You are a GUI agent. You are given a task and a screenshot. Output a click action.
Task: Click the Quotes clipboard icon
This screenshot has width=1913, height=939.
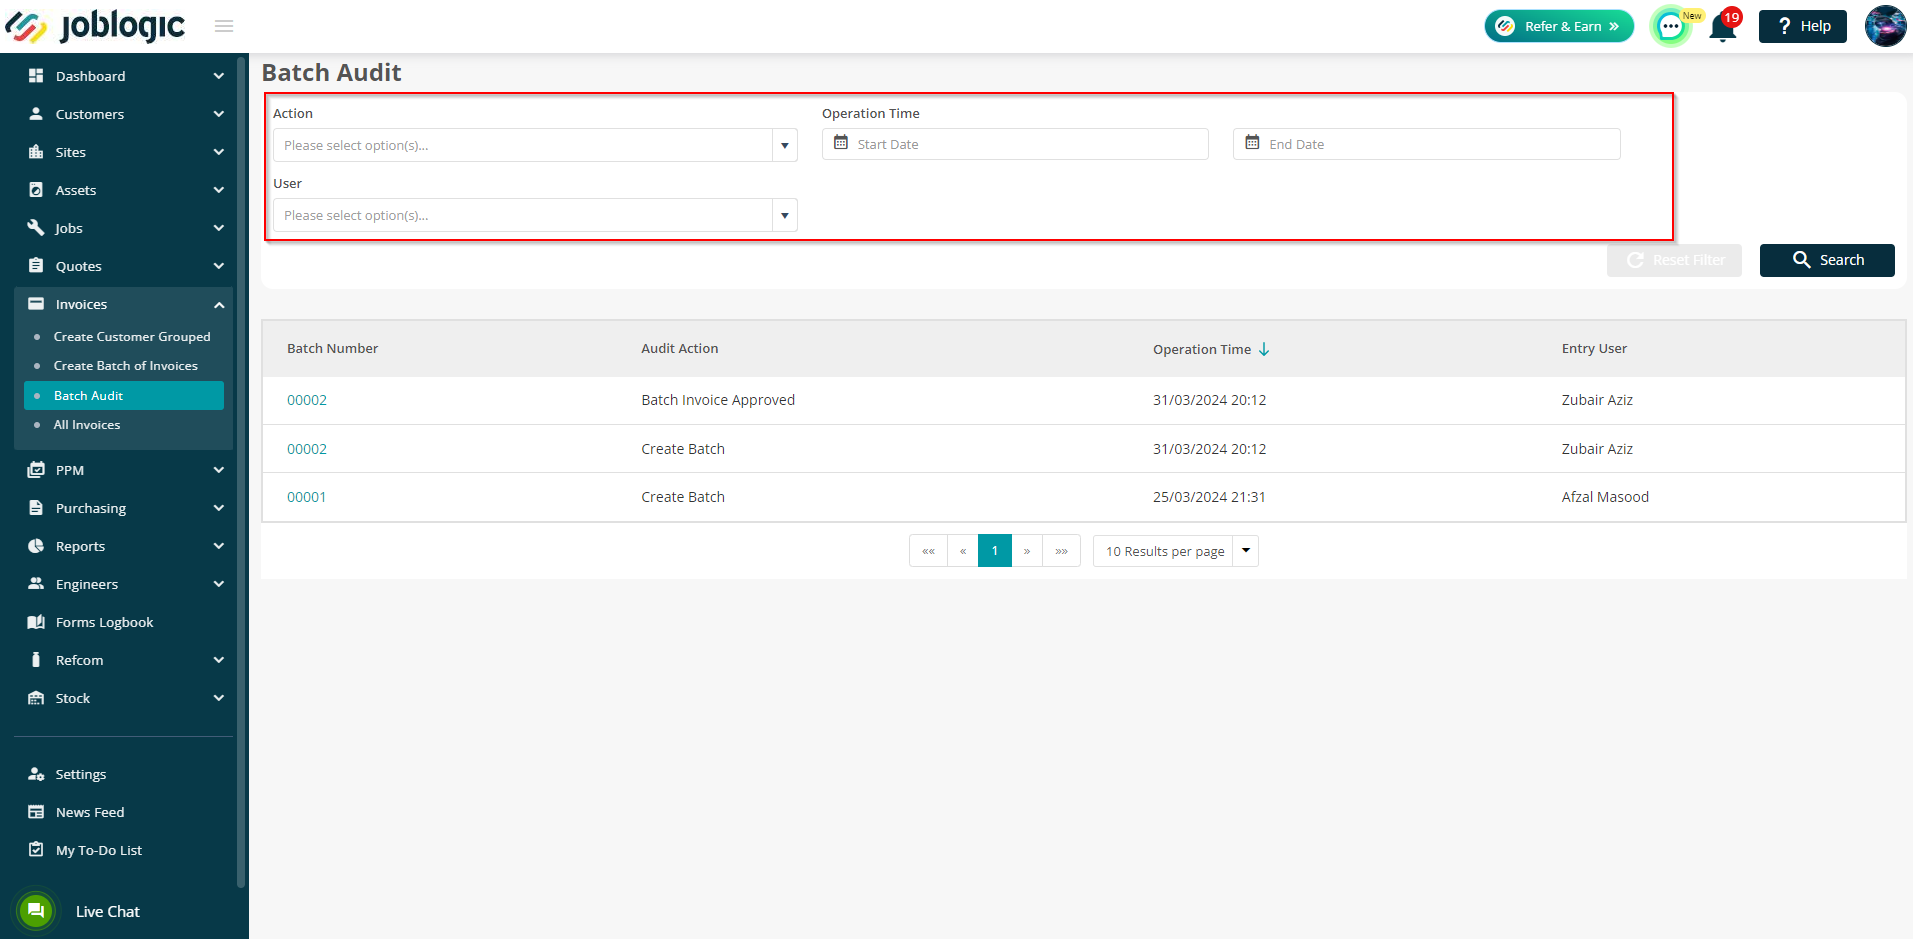[36, 266]
